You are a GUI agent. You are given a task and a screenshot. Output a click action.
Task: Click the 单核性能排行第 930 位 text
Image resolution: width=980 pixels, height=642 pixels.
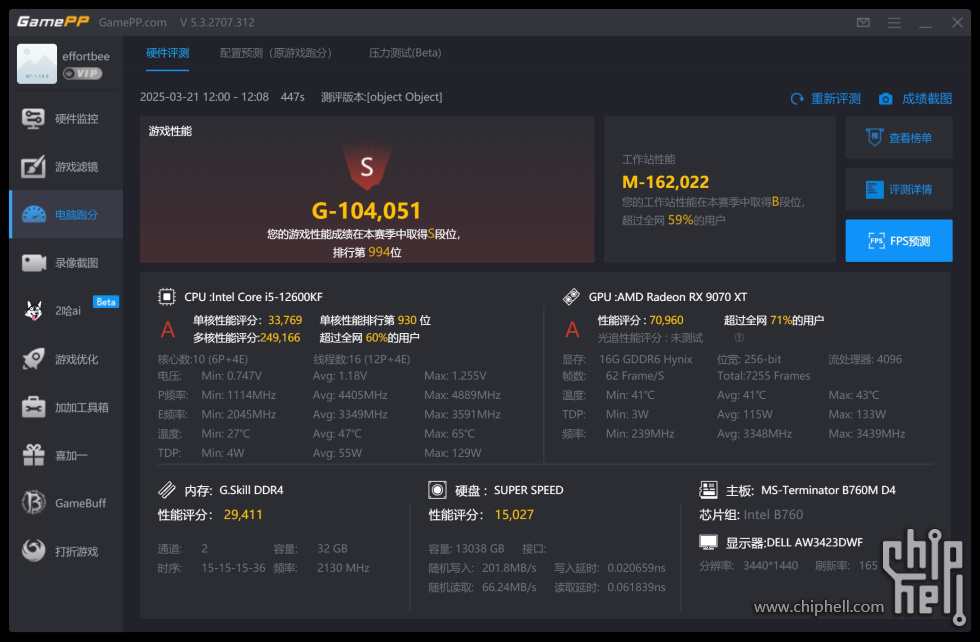(x=375, y=320)
